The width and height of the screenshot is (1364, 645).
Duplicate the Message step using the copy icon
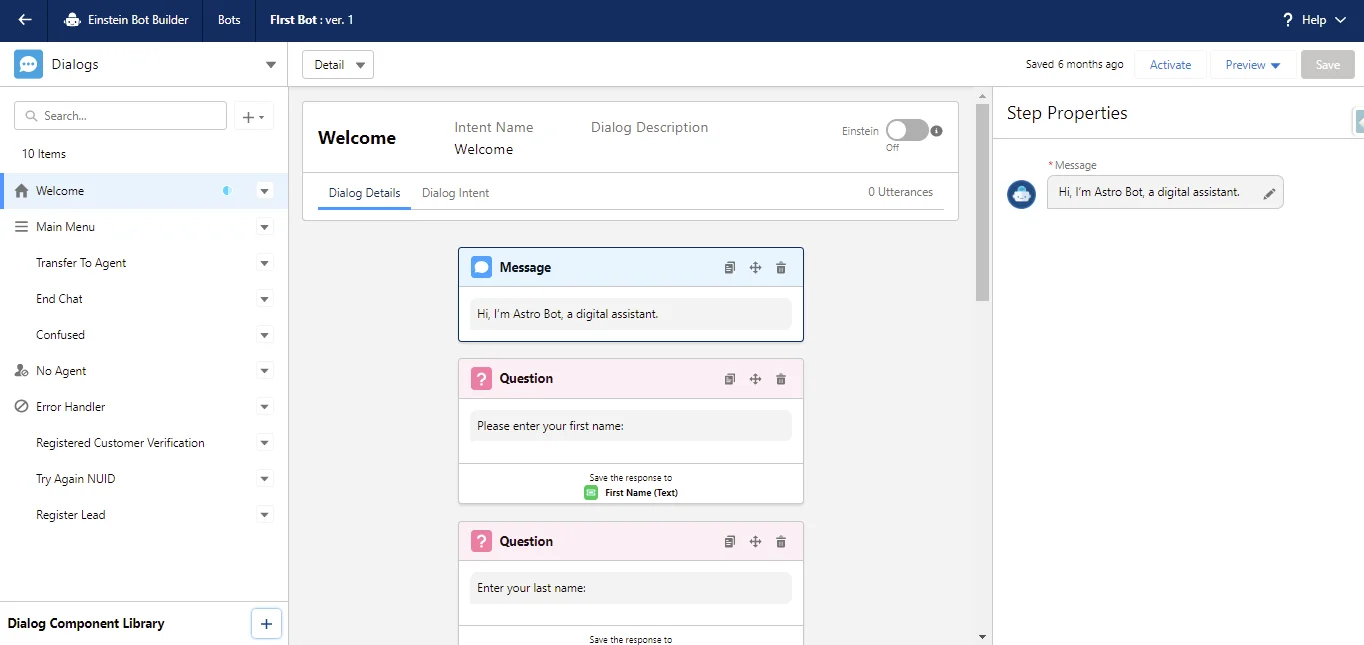[x=730, y=267]
